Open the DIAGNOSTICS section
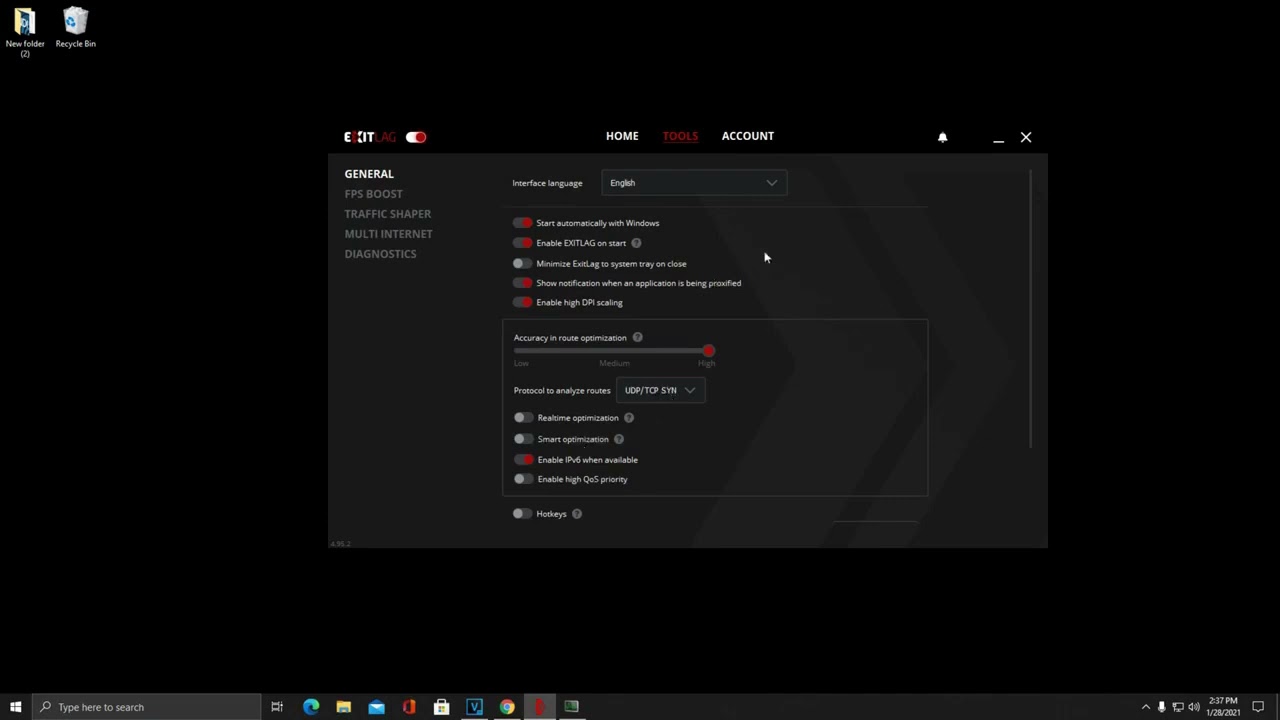This screenshot has height=720, width=1280. click(381, 254)
